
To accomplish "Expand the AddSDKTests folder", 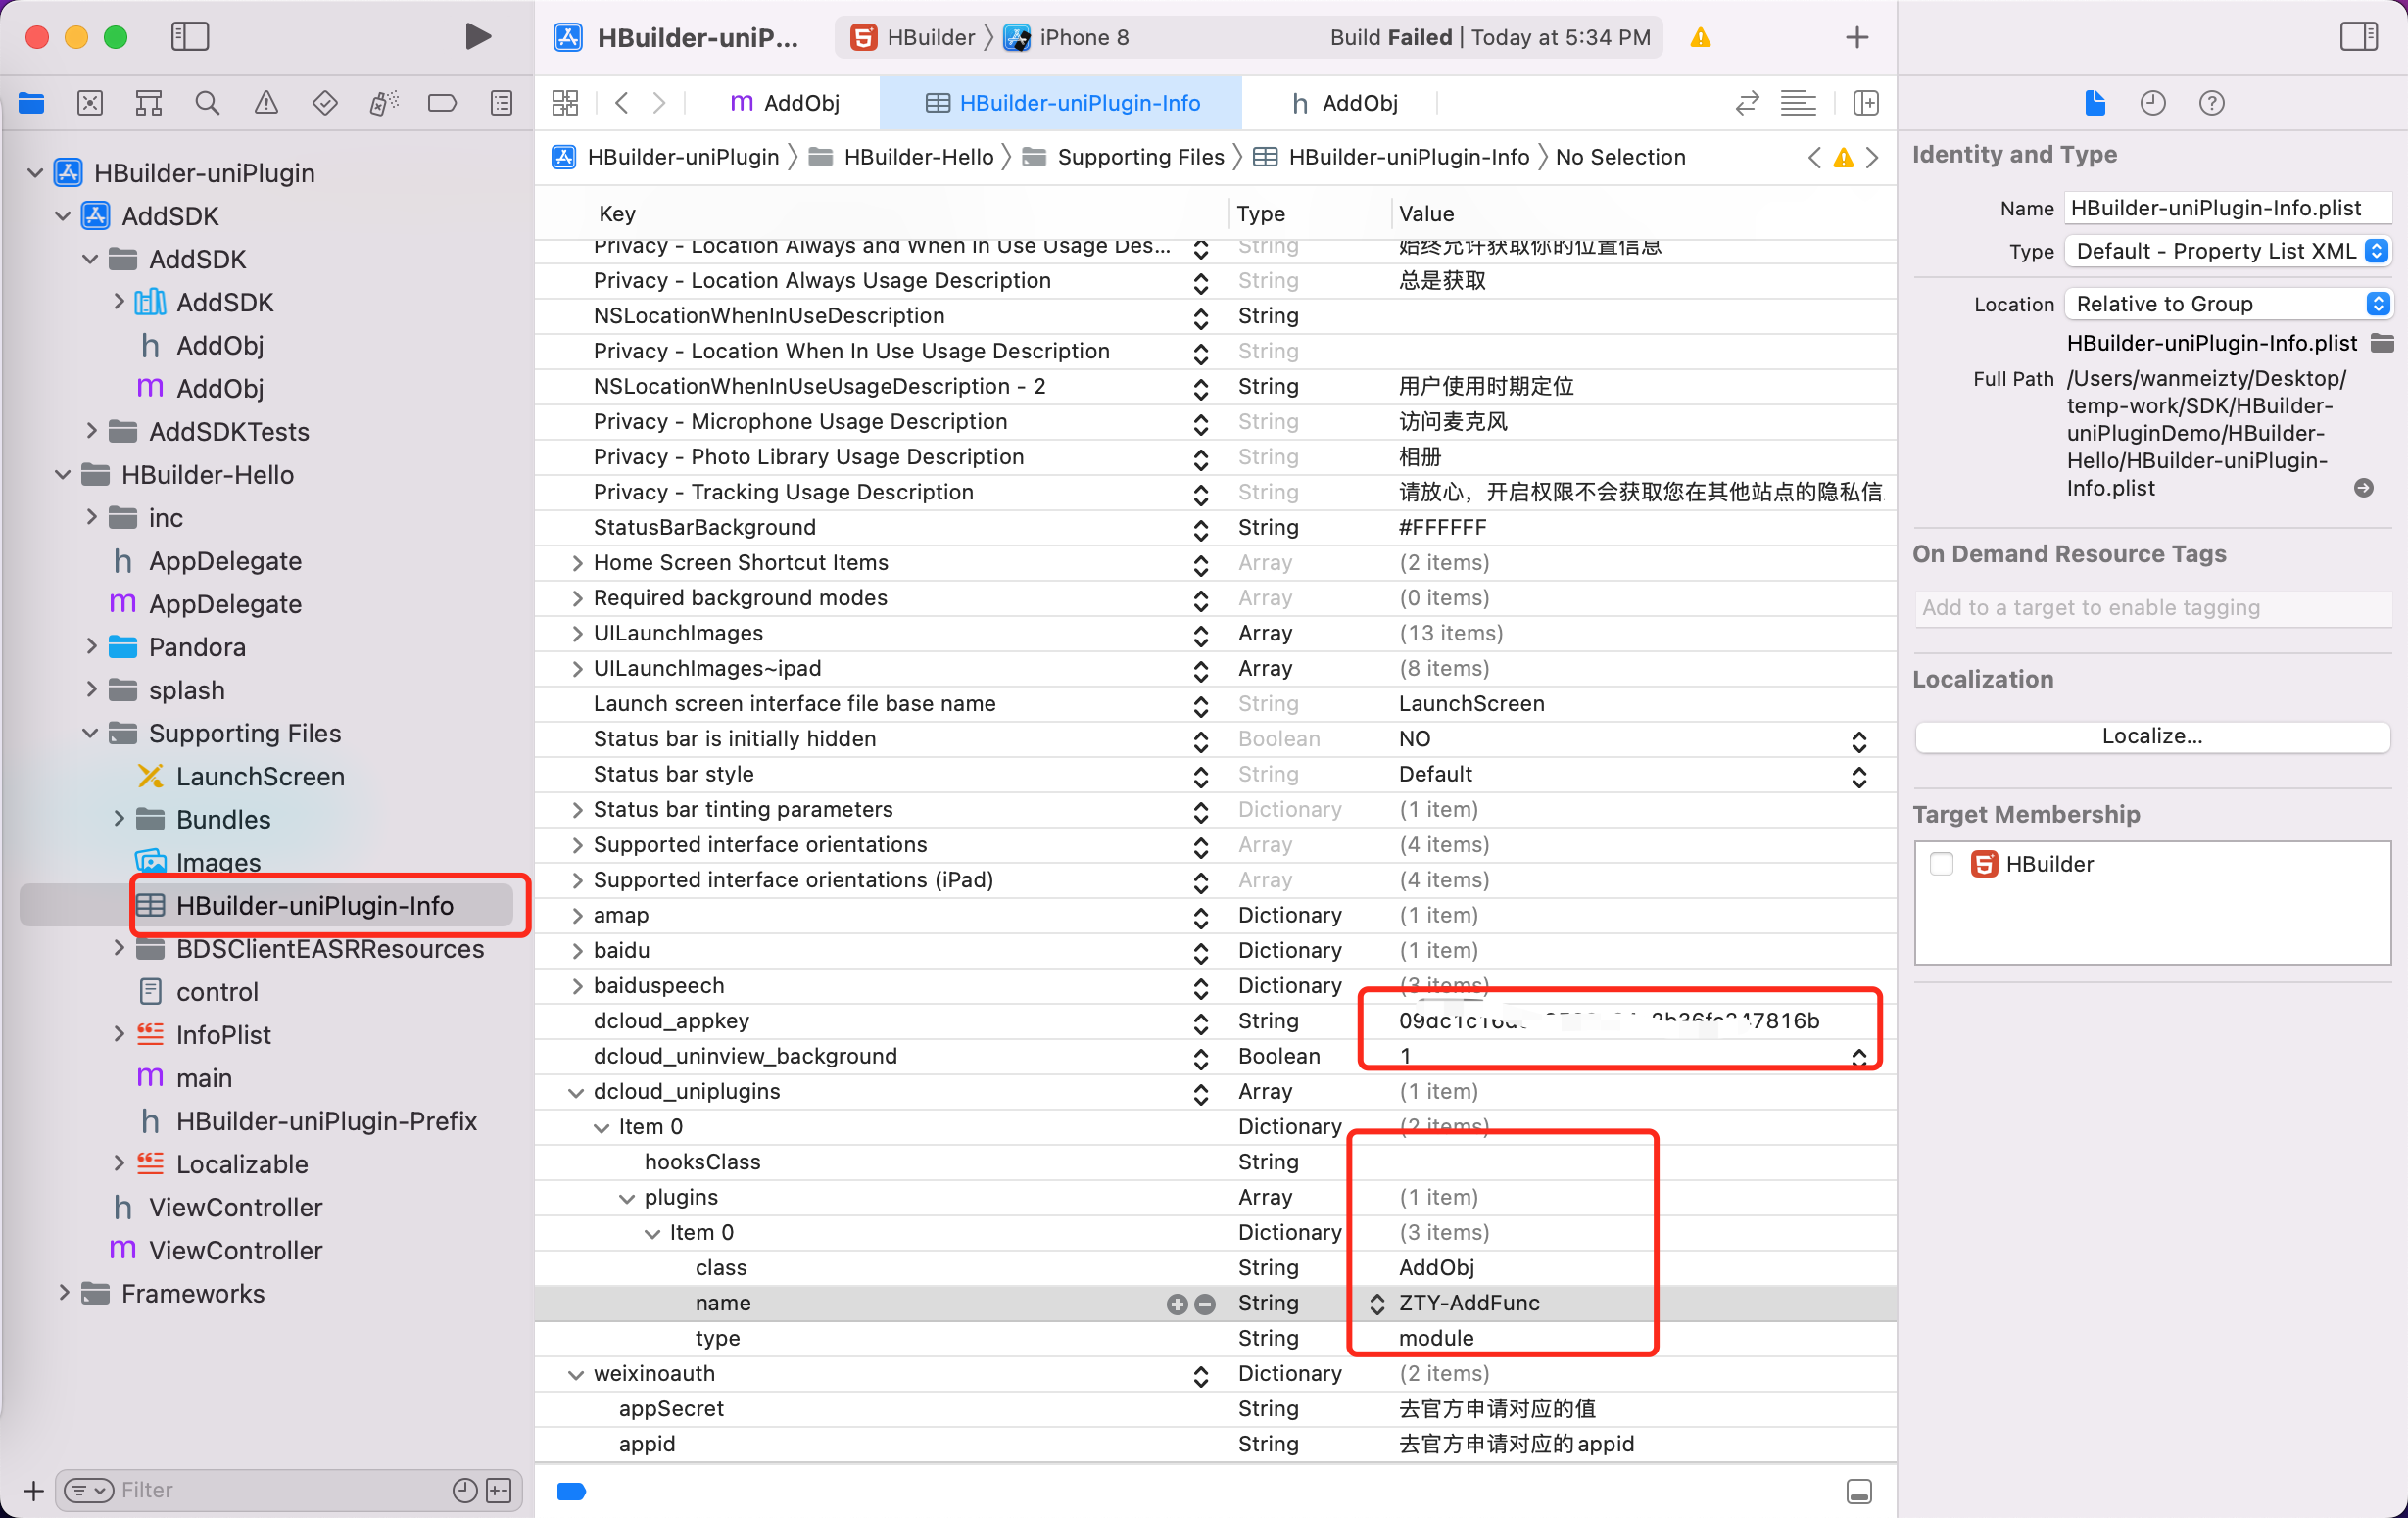I will pos(91,431).
